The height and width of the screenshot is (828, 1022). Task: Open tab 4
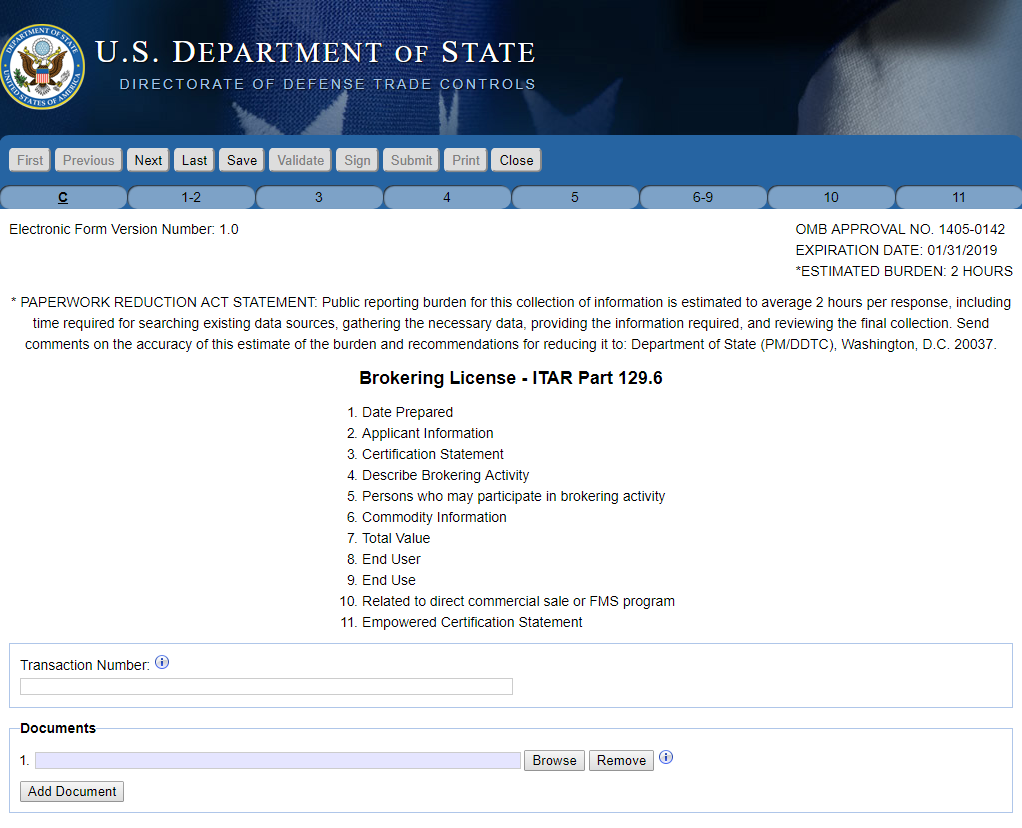446,198
